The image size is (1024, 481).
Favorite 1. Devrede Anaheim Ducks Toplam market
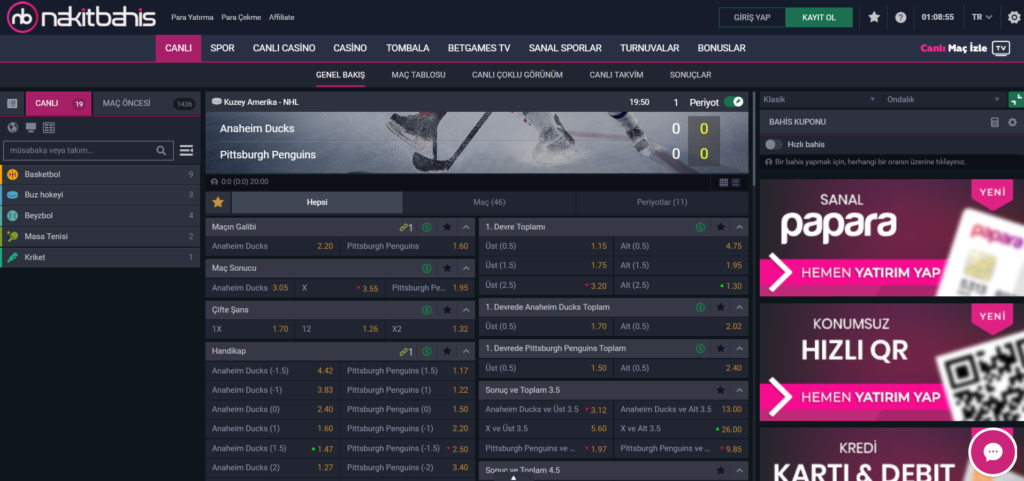click(x=720, y=307)
